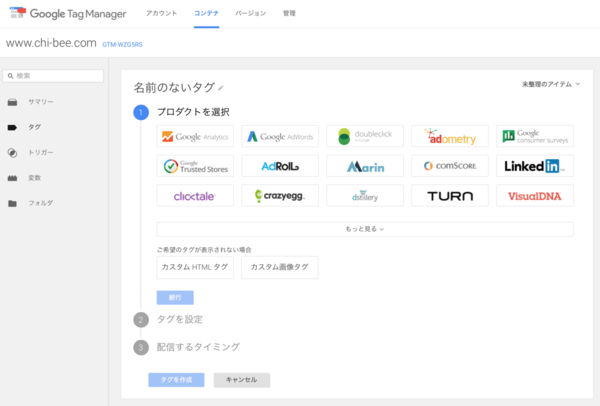Click the search magnifier icon
This screenshot has width=600, height=406.
point(10,76)
